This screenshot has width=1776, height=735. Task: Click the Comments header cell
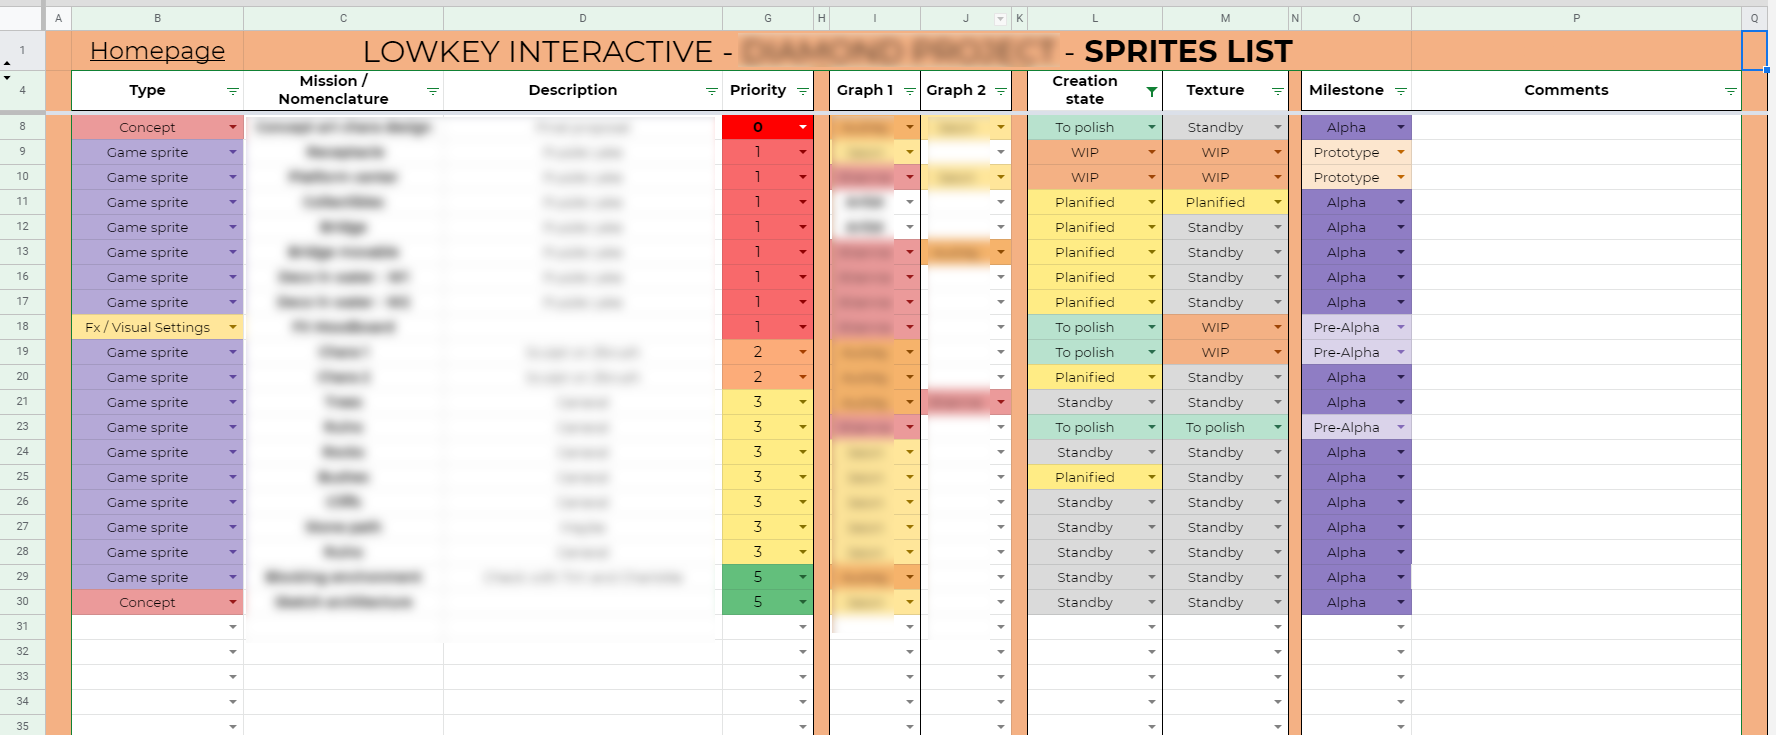pos(1576,90)
